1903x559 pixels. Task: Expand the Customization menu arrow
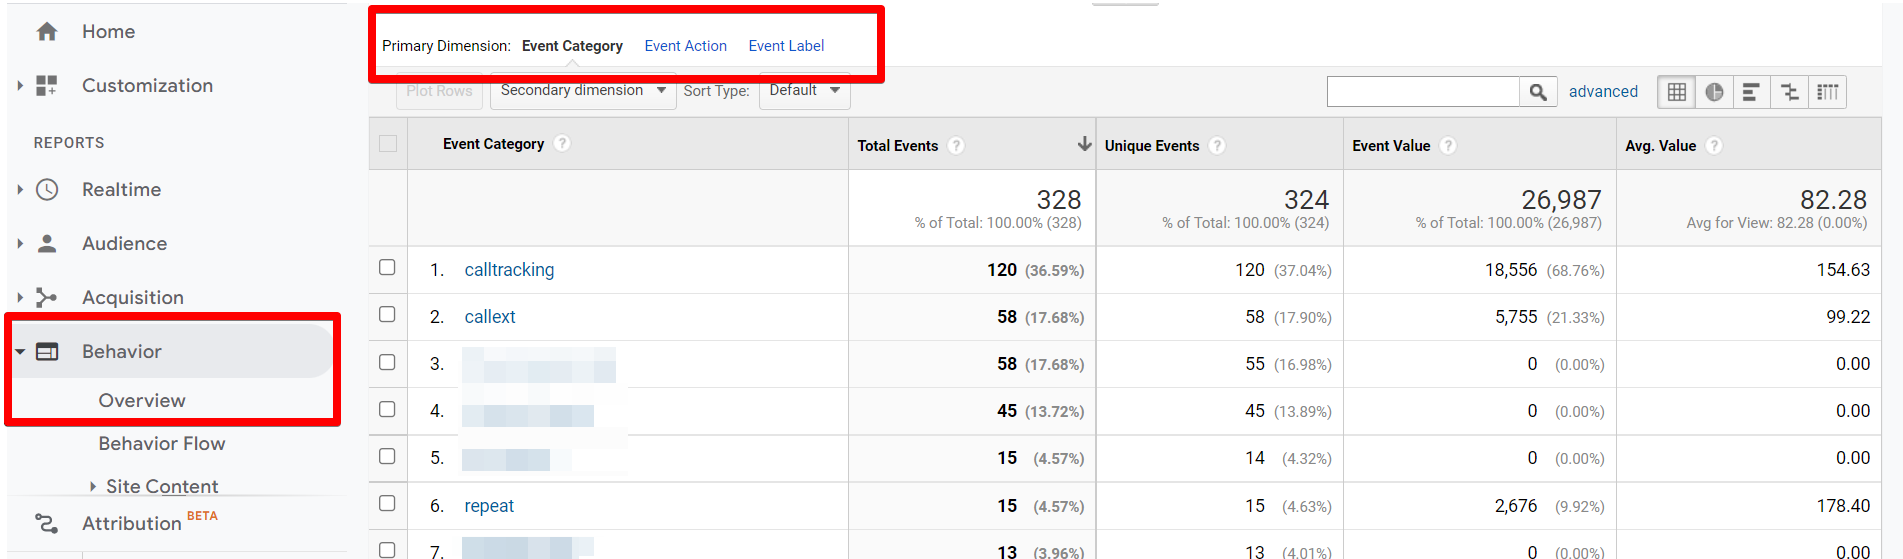click(20, 86)
